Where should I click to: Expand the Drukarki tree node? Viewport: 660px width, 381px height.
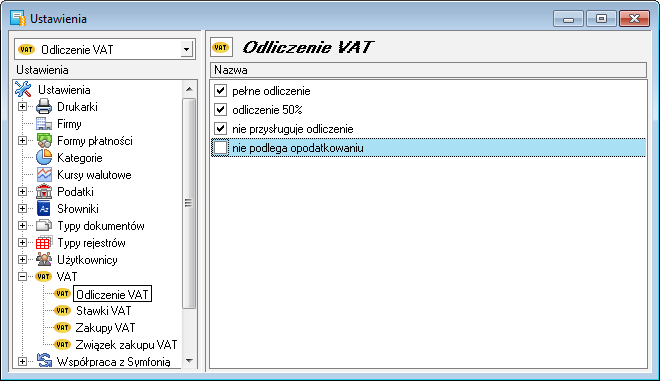[22, 107]
